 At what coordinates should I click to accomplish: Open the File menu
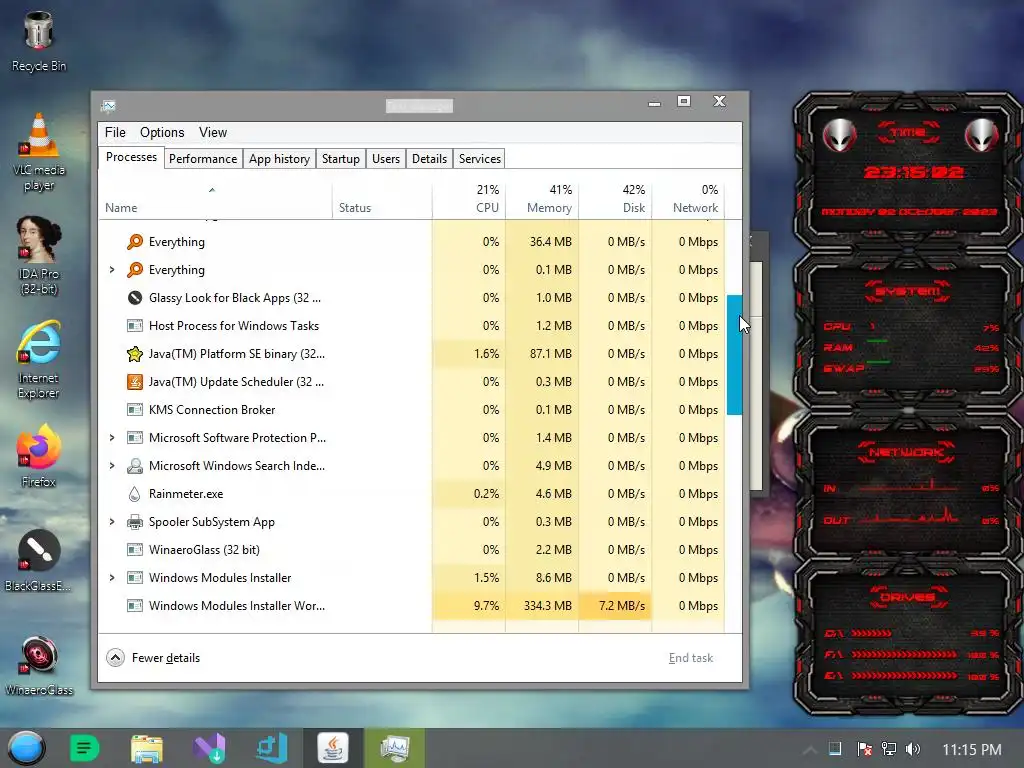pos(115,133)
